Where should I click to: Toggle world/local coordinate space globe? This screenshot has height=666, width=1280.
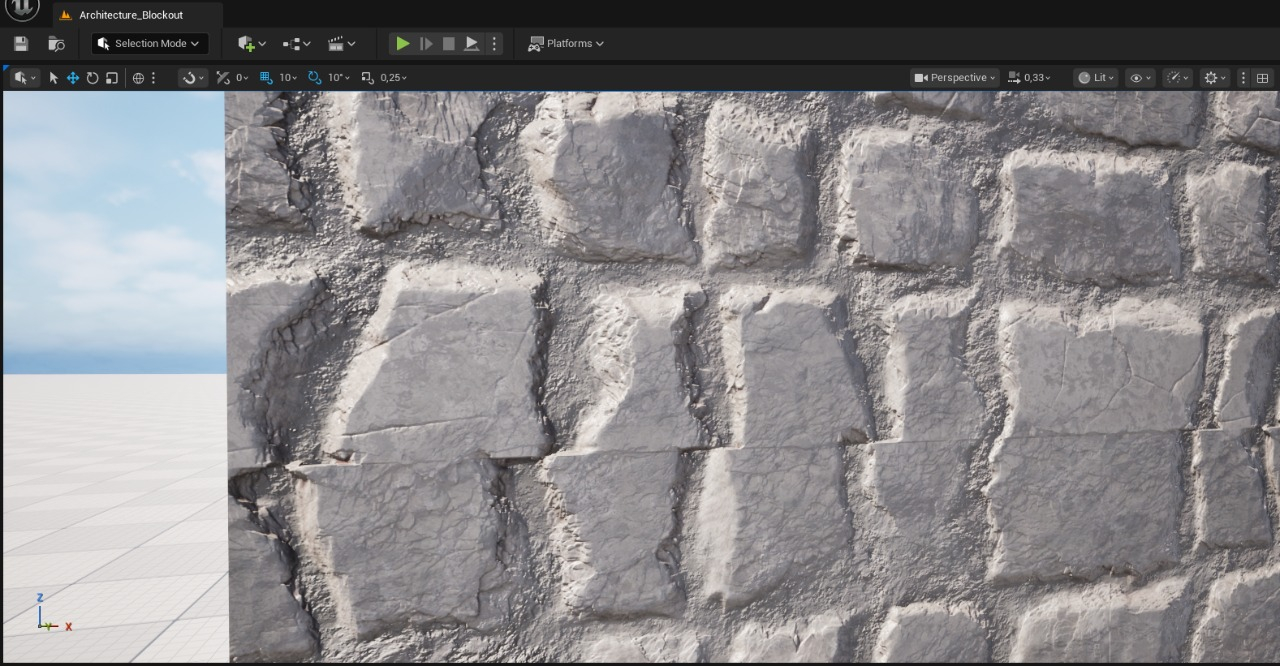click(138, 78)
